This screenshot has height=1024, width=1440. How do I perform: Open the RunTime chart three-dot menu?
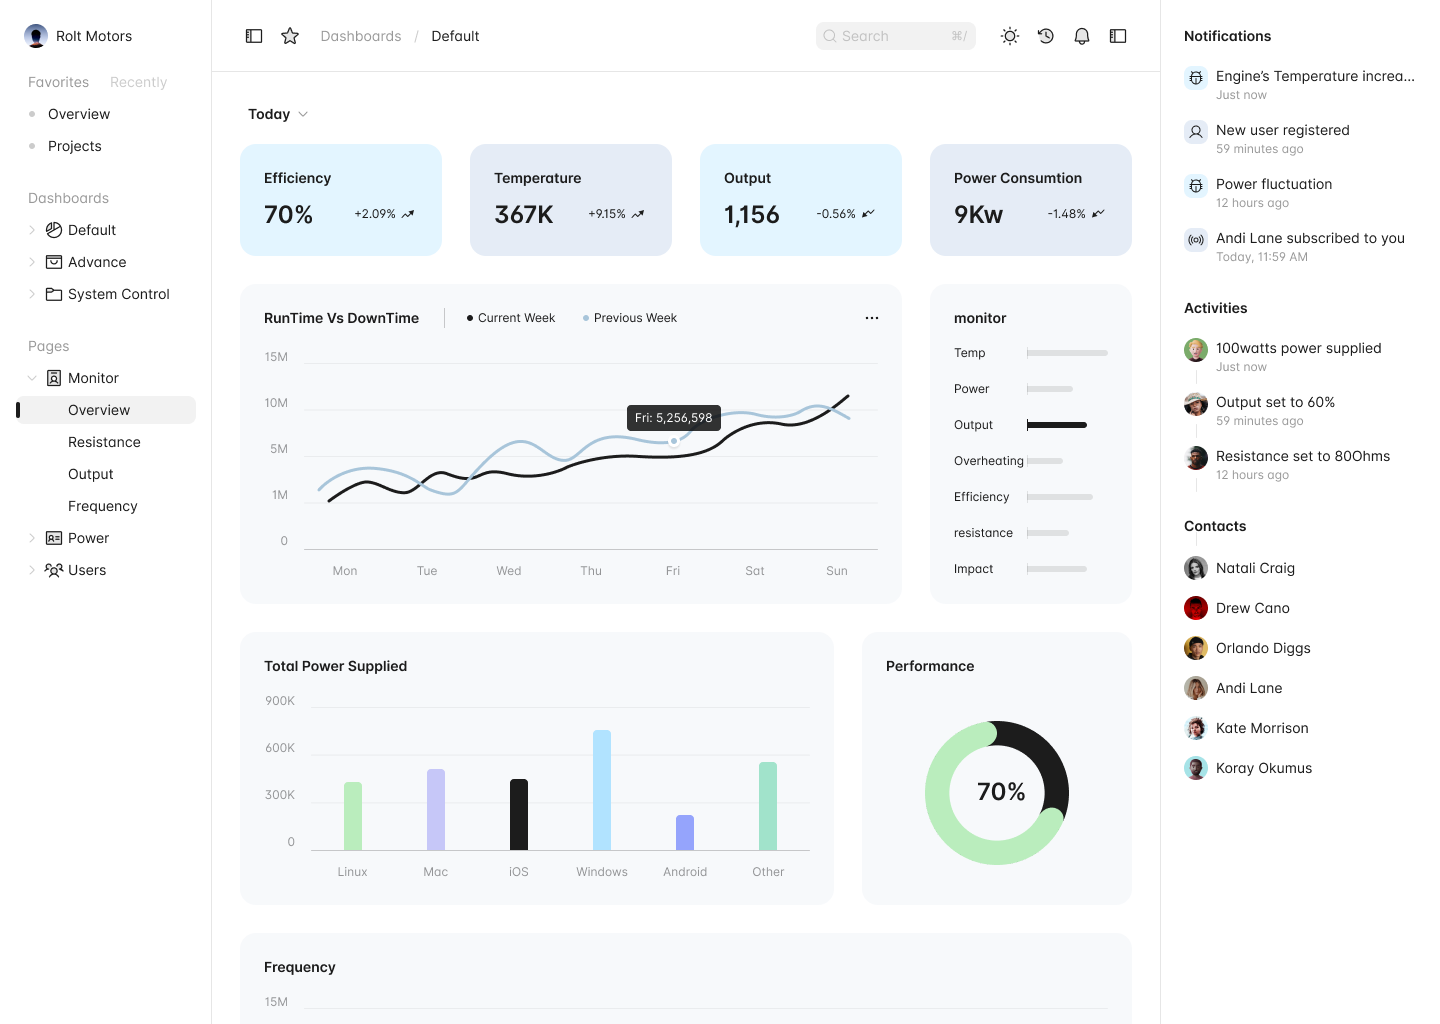(x=872, y=318)
